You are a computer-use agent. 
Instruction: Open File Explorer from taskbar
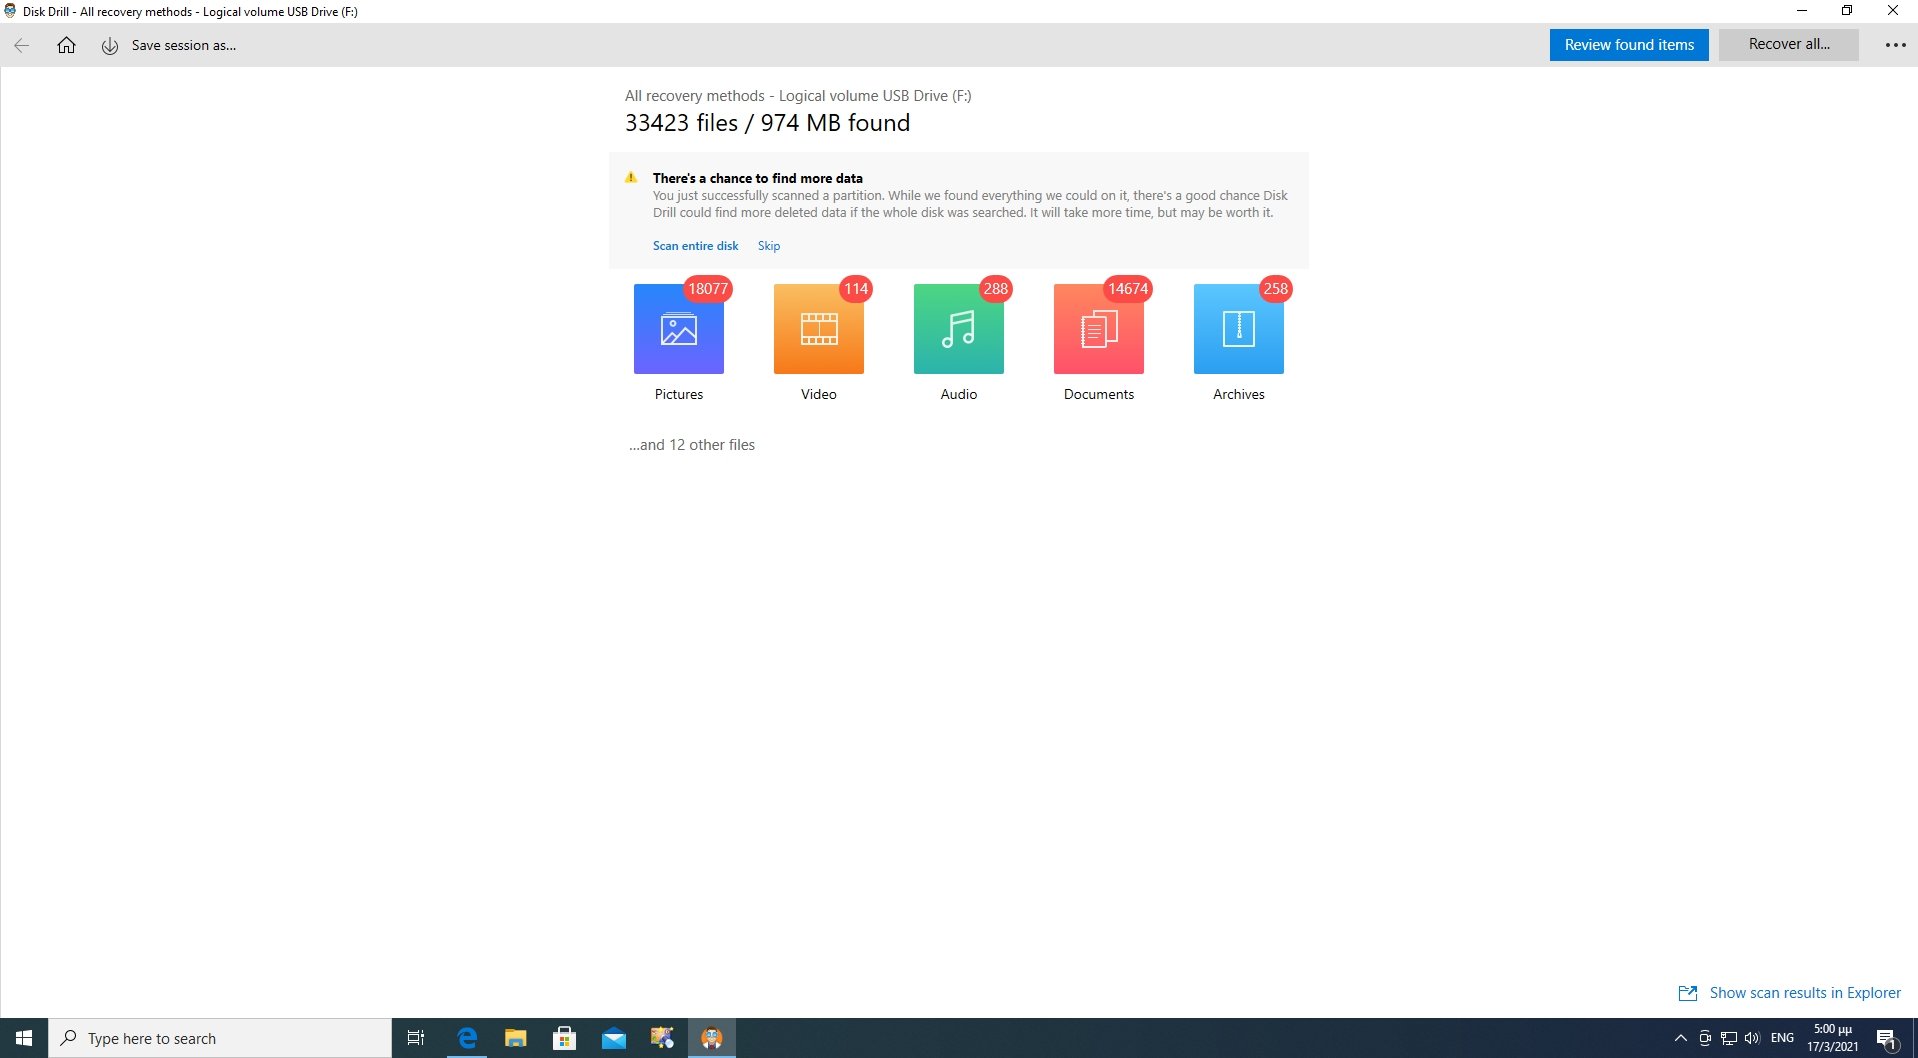click(x=516, y=1038)
